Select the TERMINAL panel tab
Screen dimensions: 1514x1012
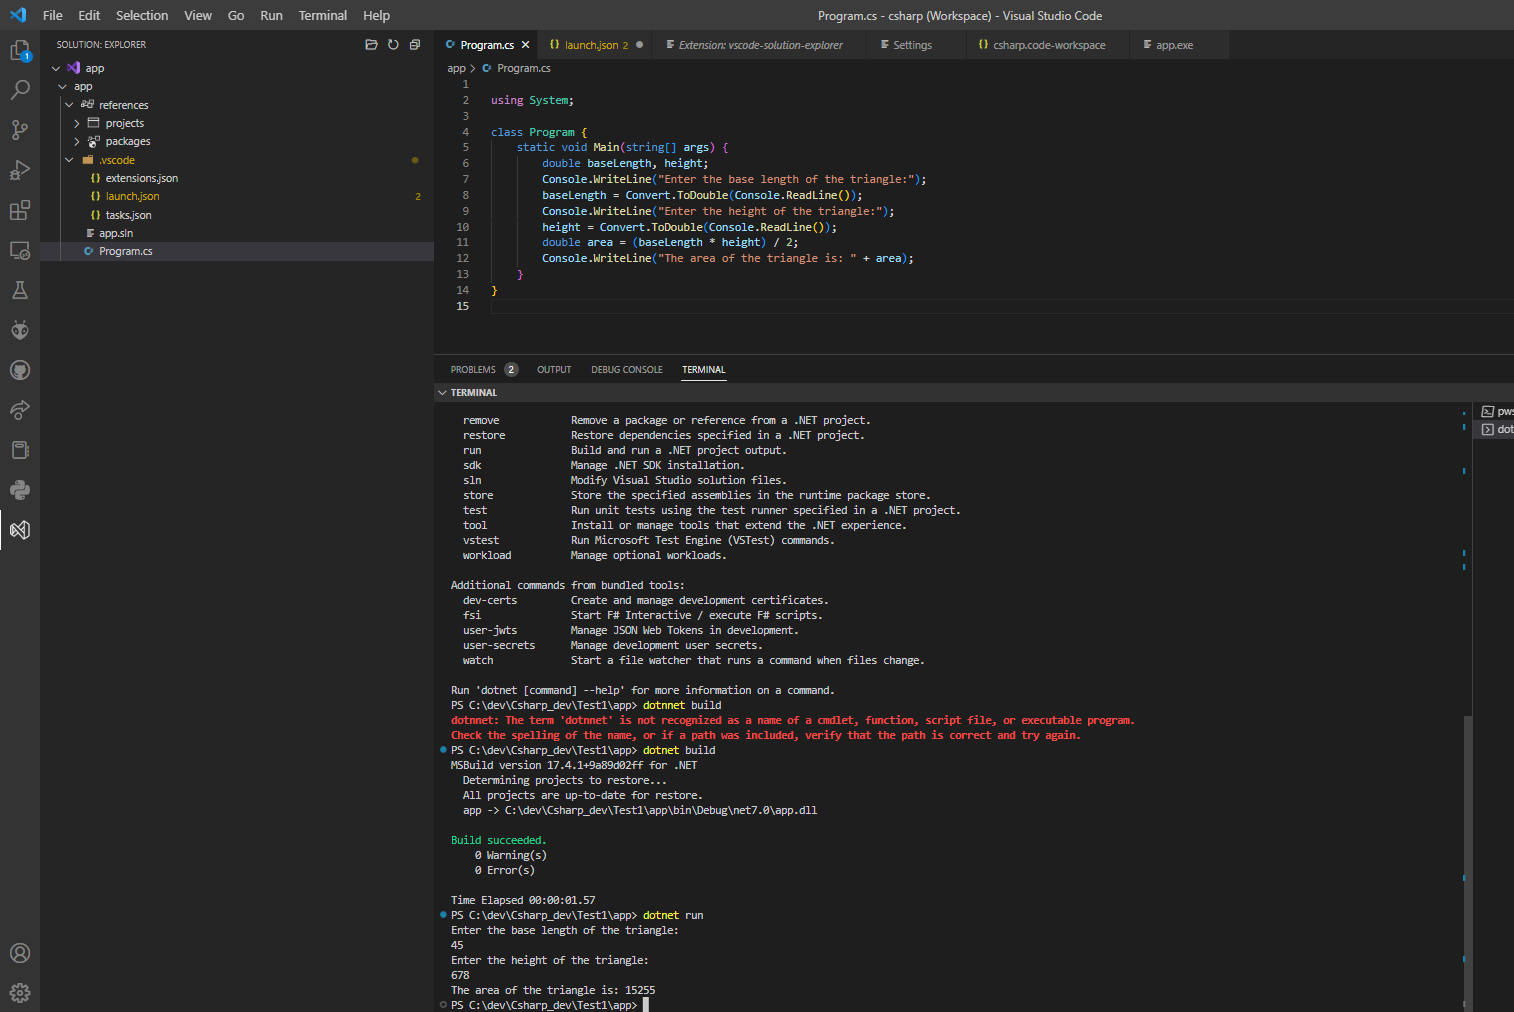(704, 370)
